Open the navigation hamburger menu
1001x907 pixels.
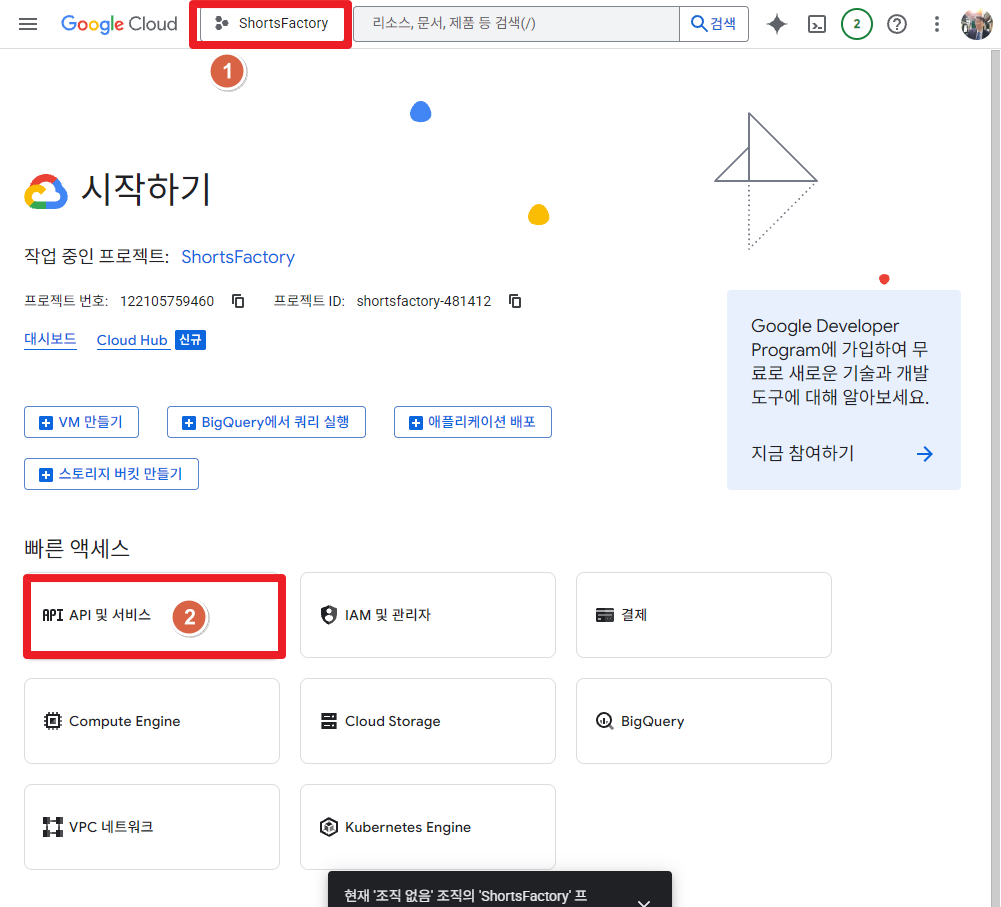(27, 23)
